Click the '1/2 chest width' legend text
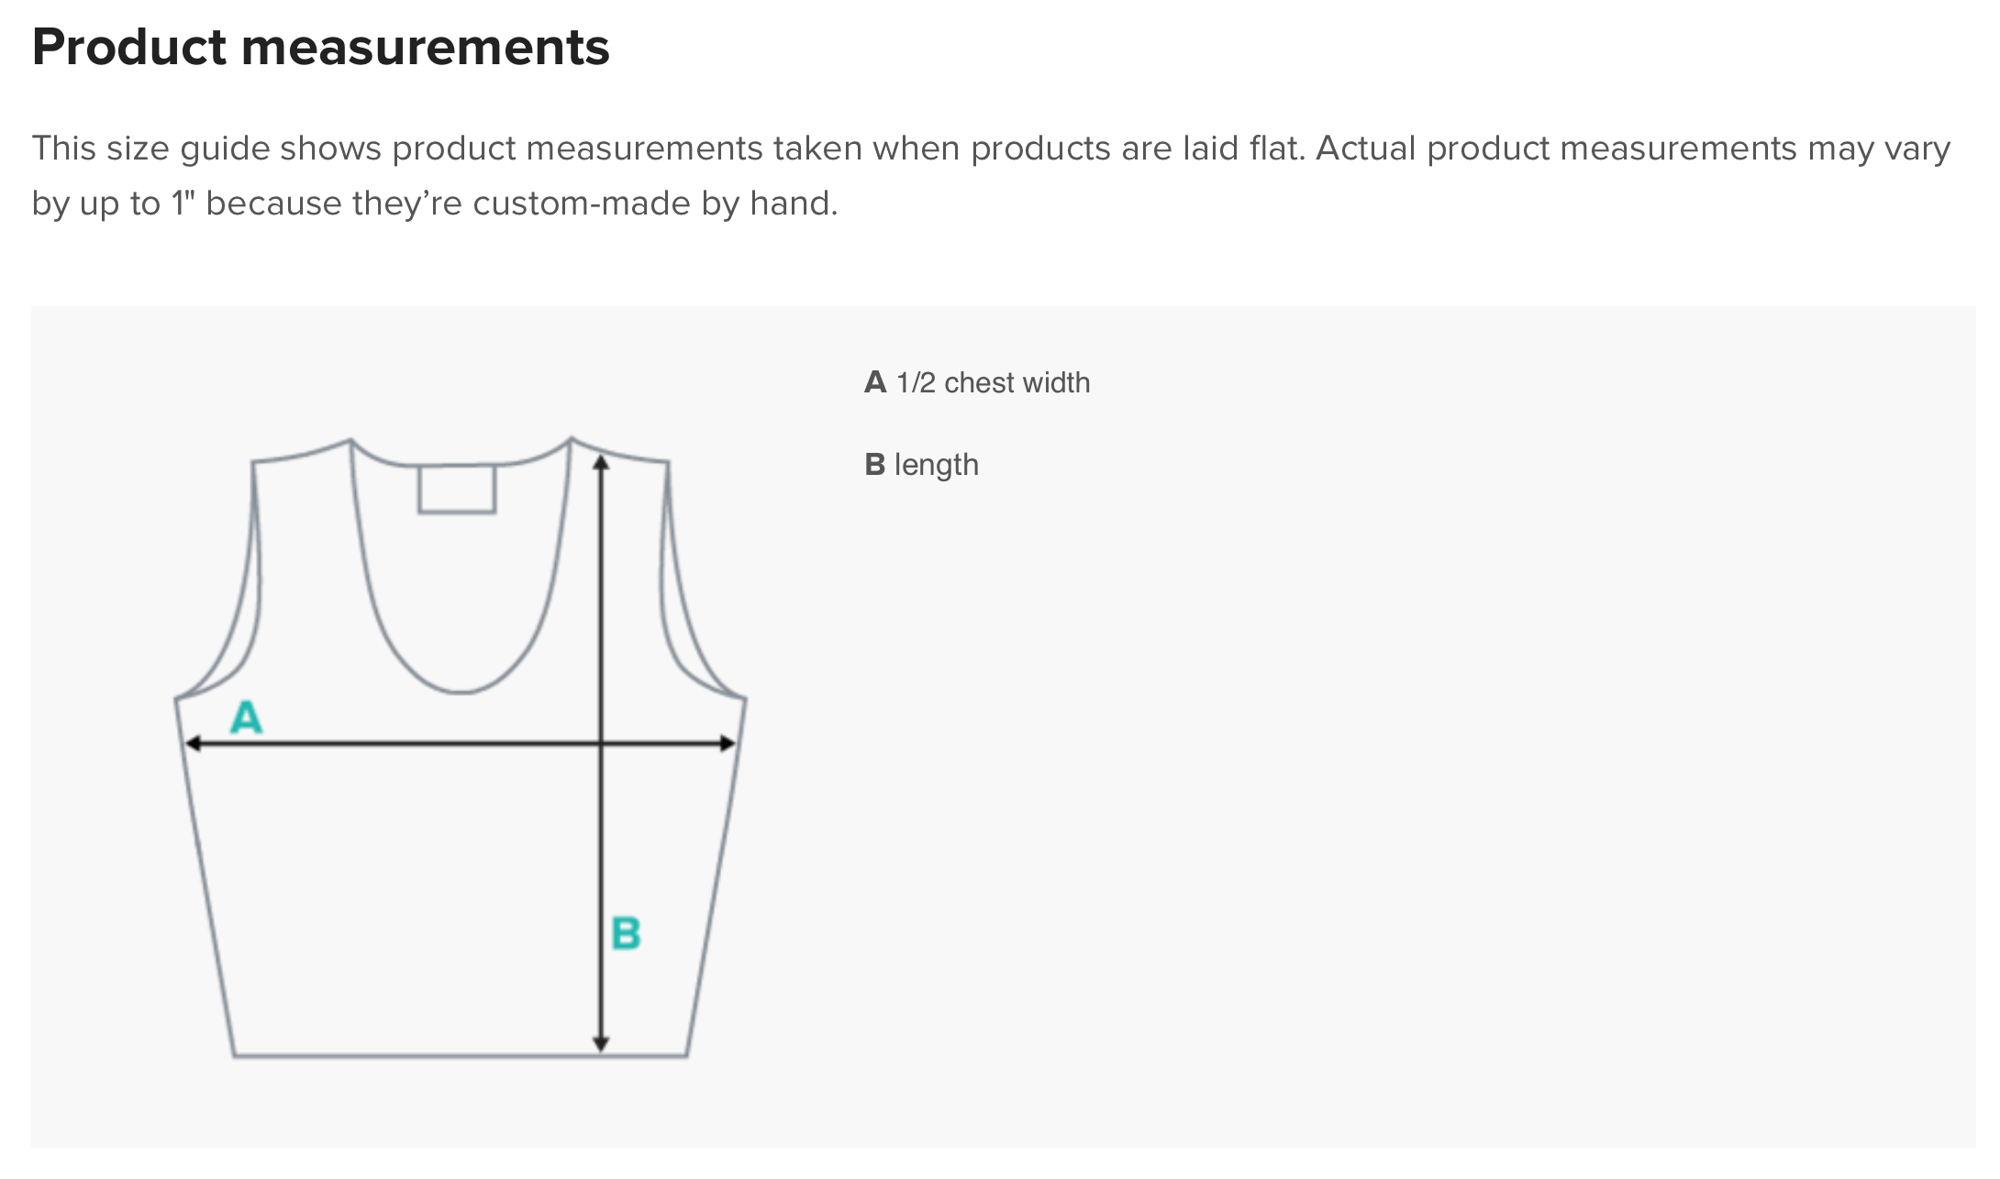 click(x=993, y=382)
